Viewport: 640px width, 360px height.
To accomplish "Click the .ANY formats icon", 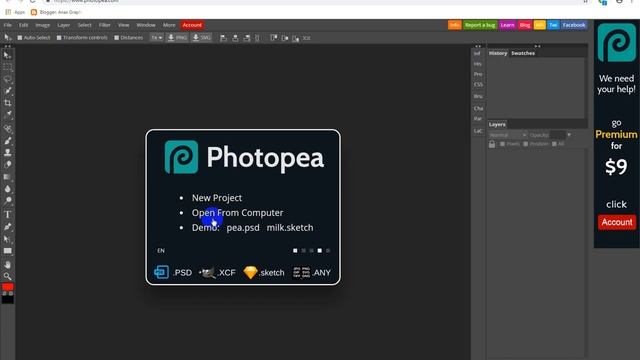I will [302, 272].
